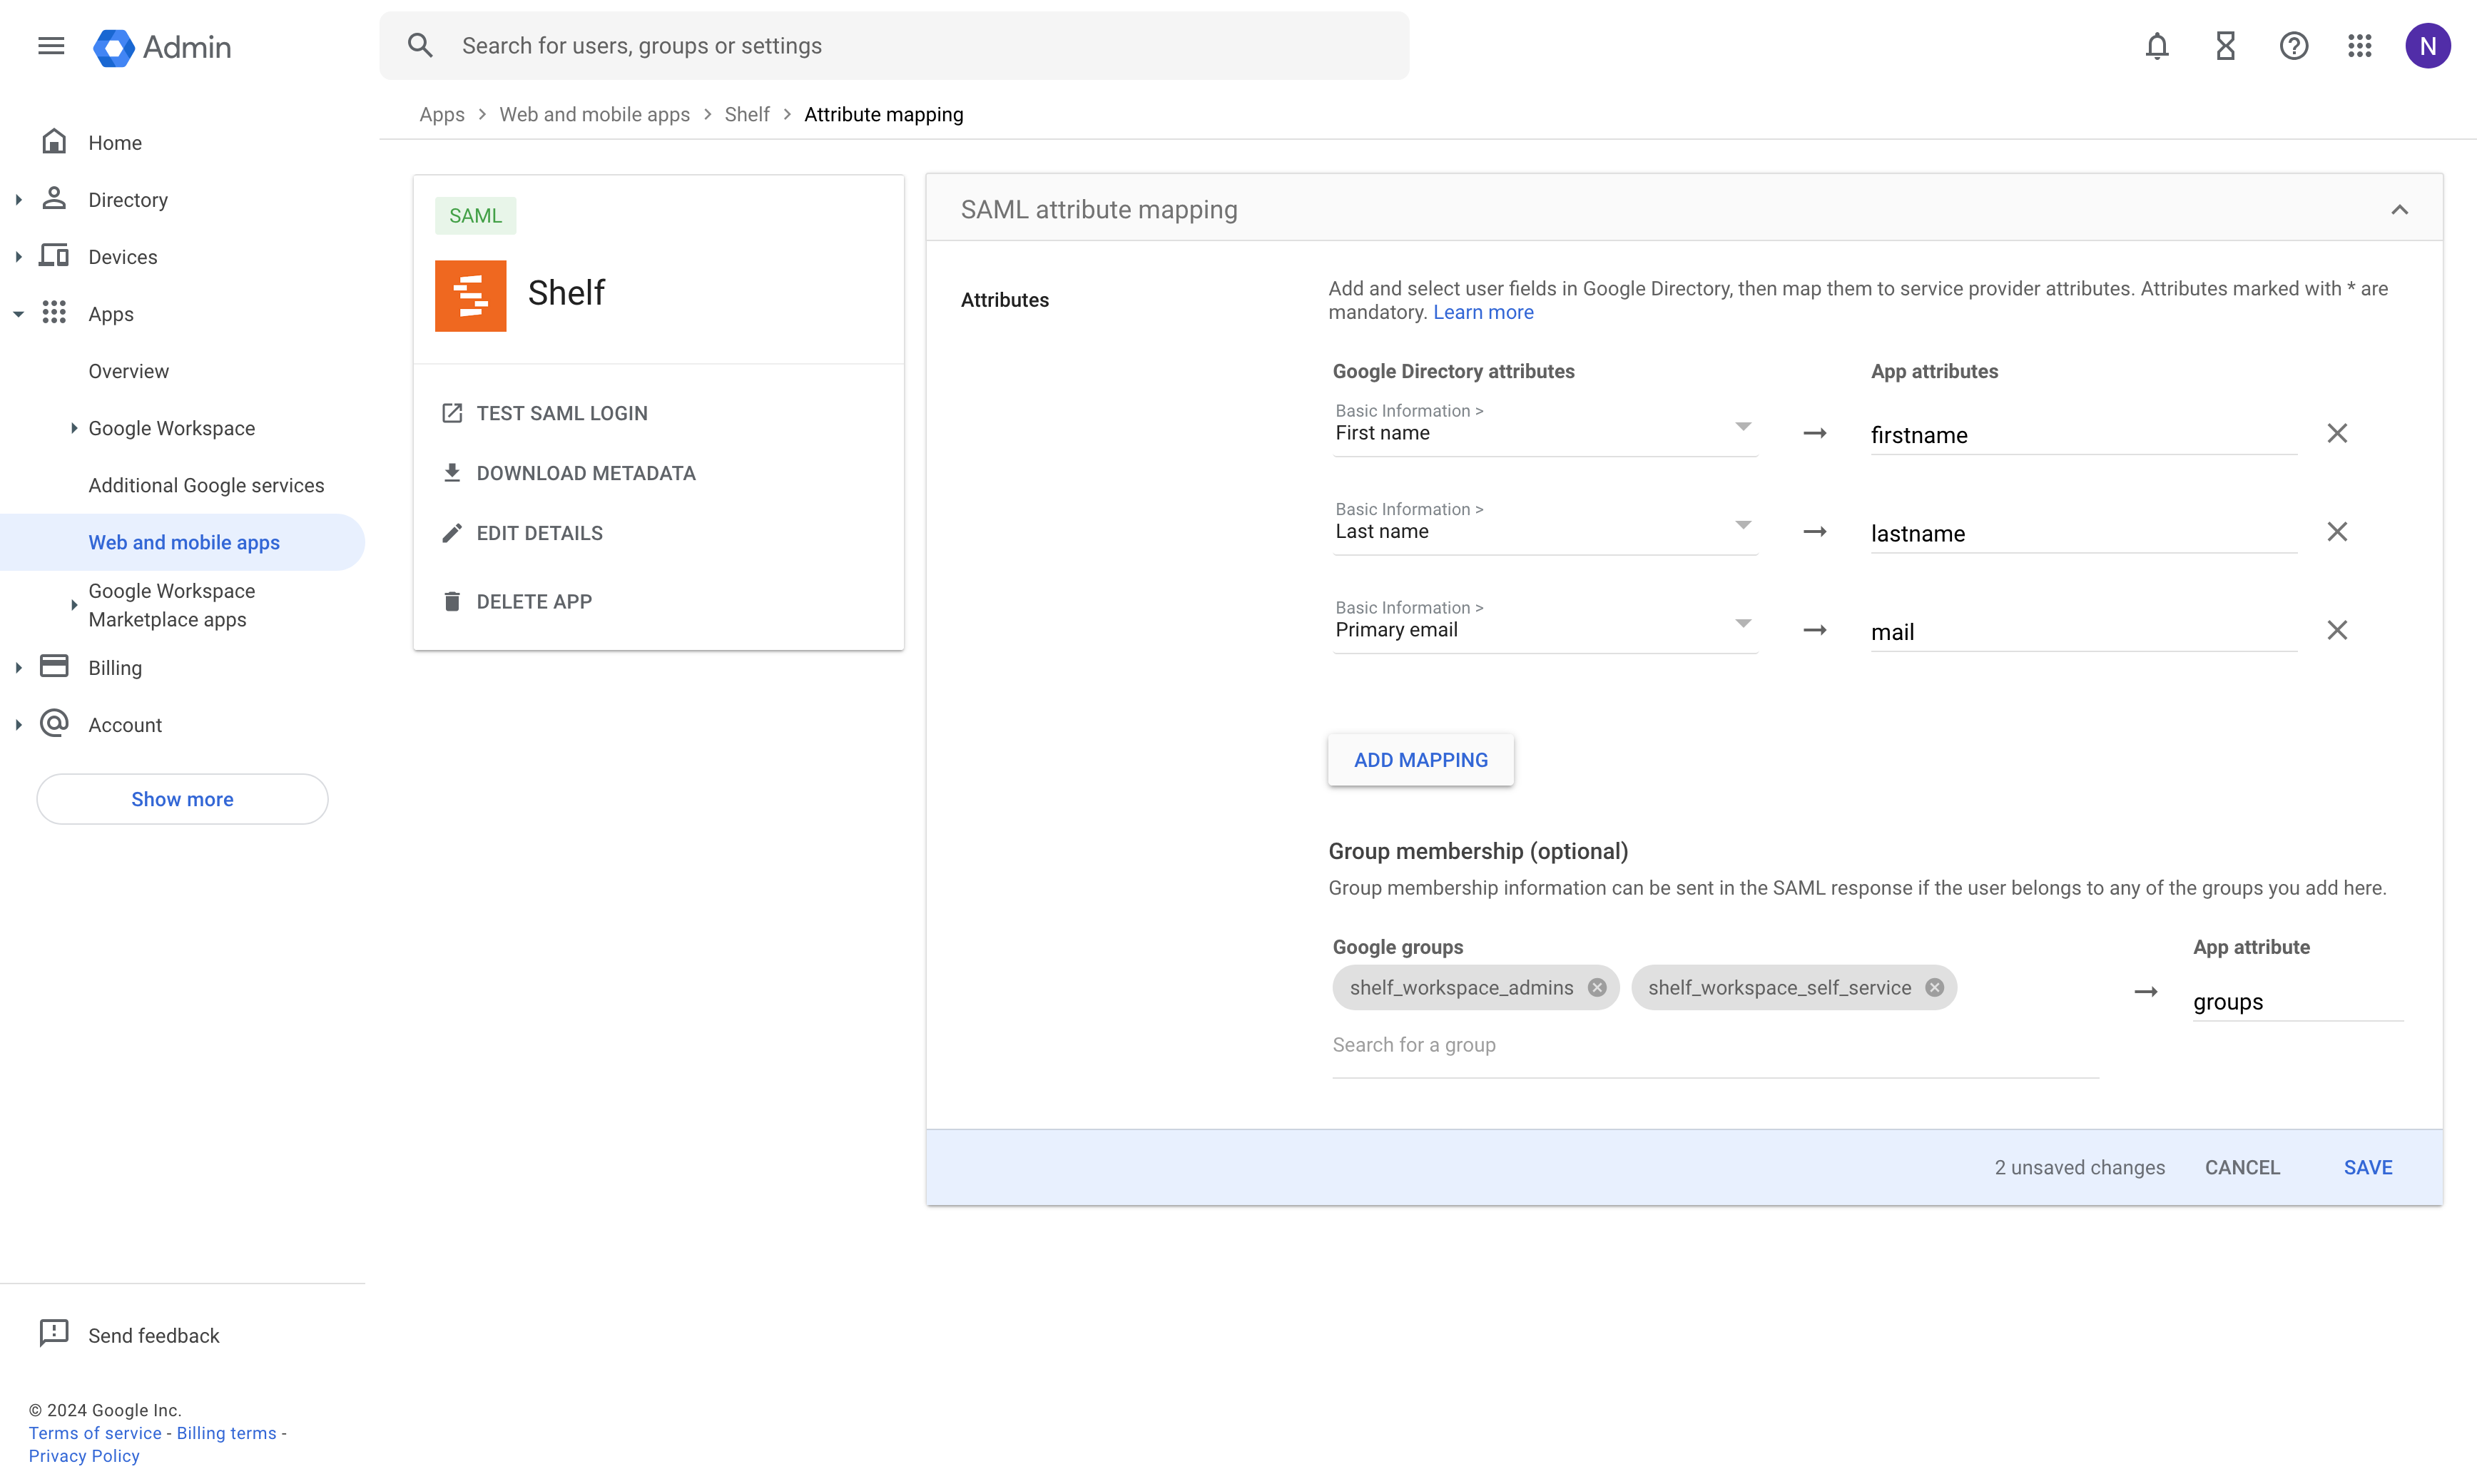Open the help question mark icon

coord(2293,46)
